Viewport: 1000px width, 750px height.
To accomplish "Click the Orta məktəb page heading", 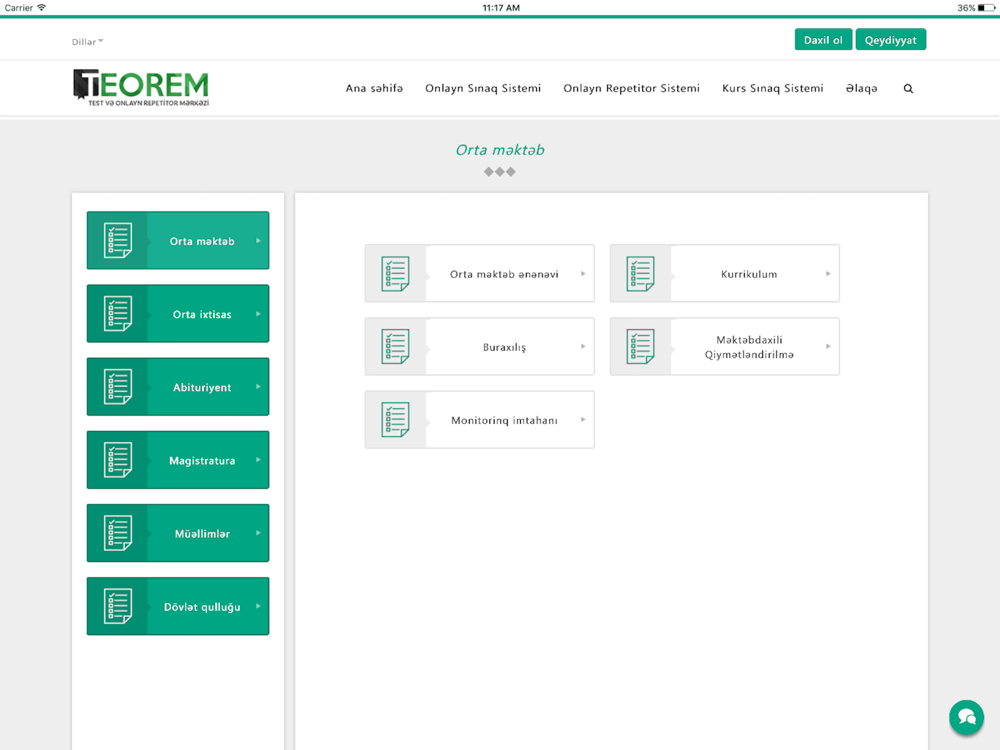I will tap(500, 150).
